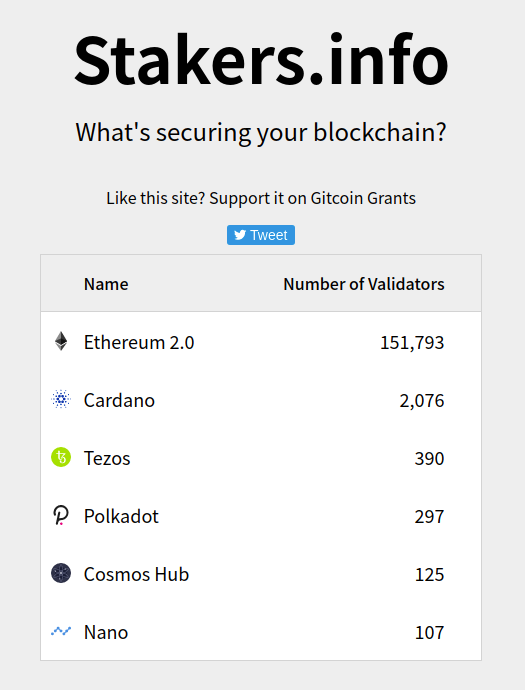
Task: Click the Twitter bird in Tweet button
Action: (240, 235)
